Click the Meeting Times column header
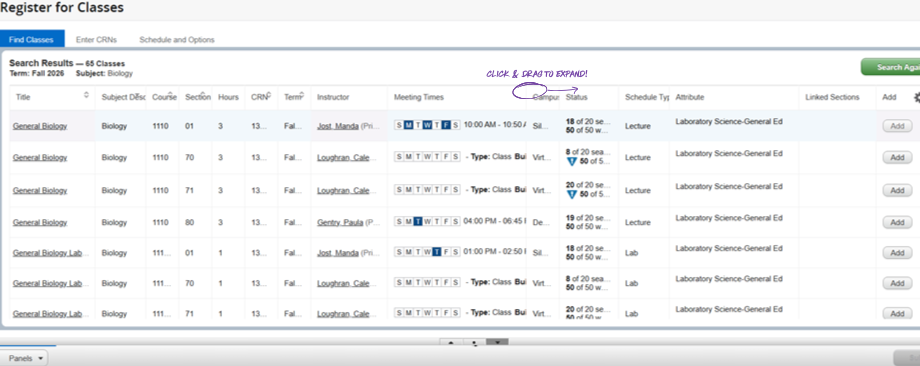The height and width of the screenshot is (366, 920). [x=419, y=97]
